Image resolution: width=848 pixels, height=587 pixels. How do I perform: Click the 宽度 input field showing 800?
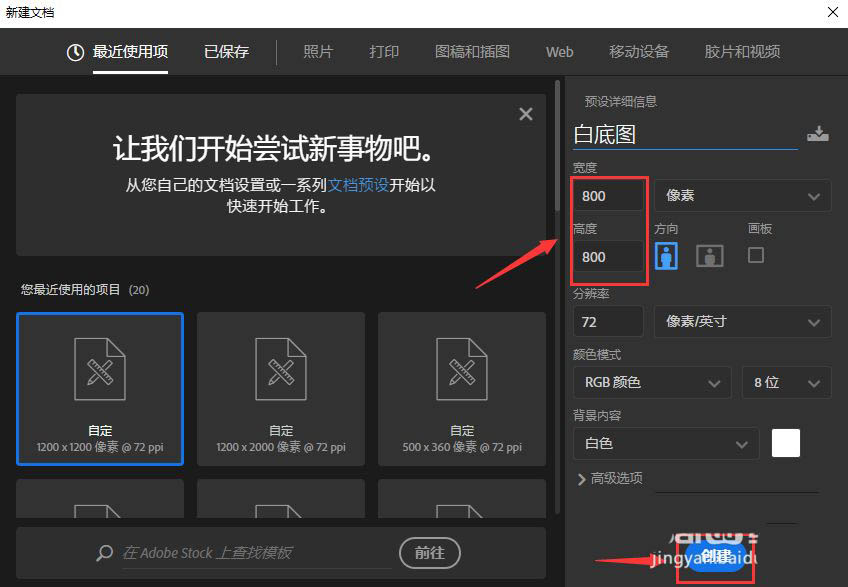pos(608,196)
